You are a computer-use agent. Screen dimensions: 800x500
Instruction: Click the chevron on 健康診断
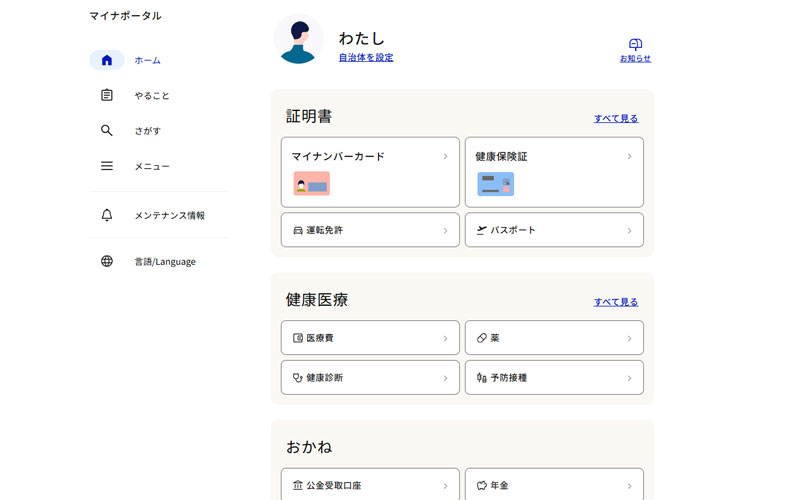[445, 378]
